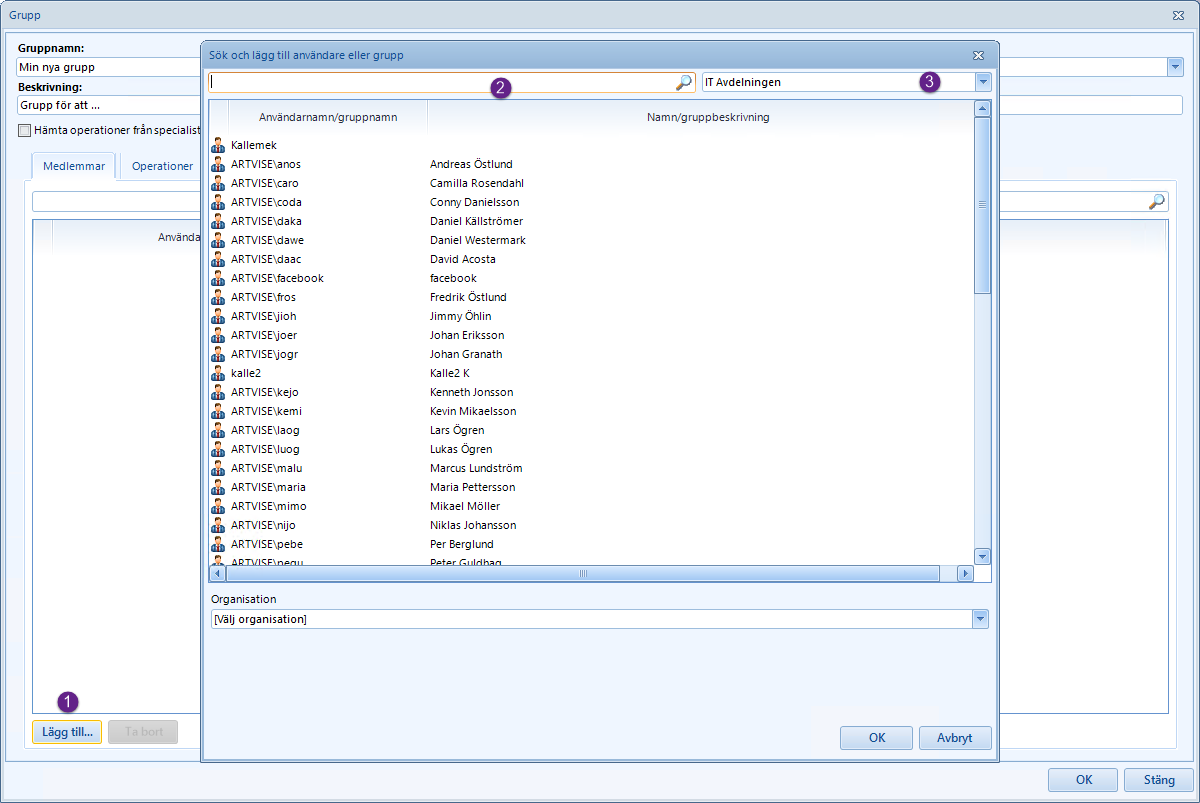Click the user icon for ARTVISE\jioh
This screenshot has width=1200, height=803.
[x=218, y=317]
